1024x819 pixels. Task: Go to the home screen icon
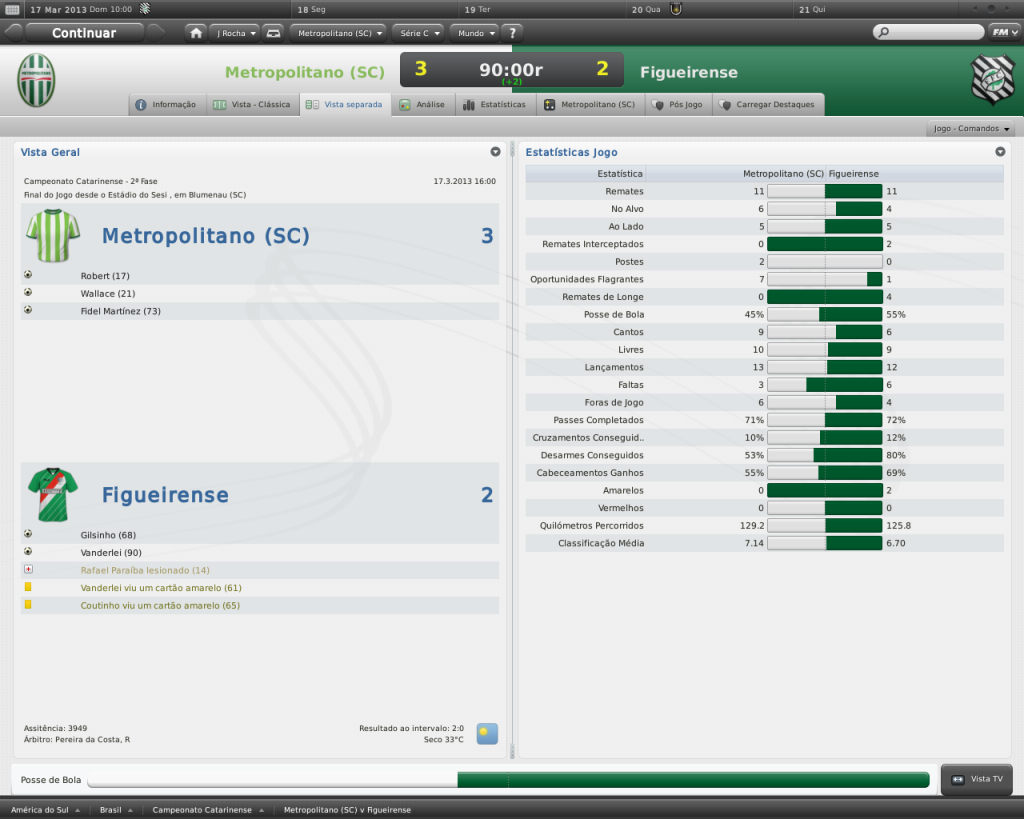point(196,32)
